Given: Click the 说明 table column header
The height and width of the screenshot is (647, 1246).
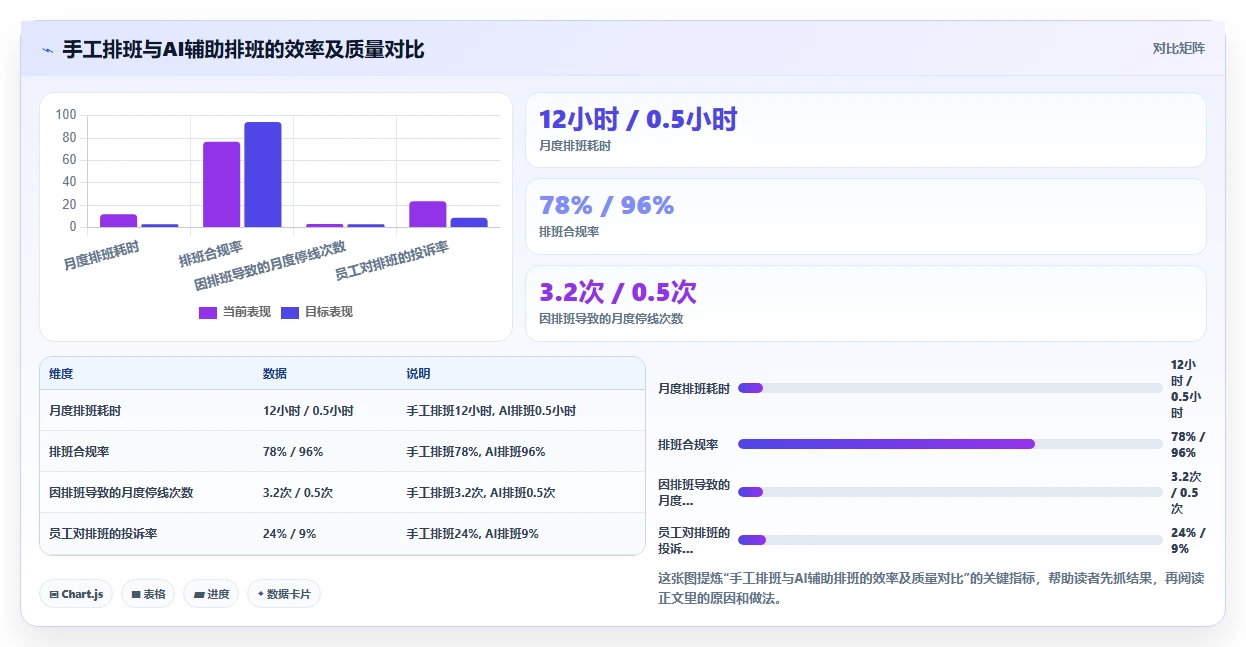Looking at the screenshot, I should (x=418, y=374).
